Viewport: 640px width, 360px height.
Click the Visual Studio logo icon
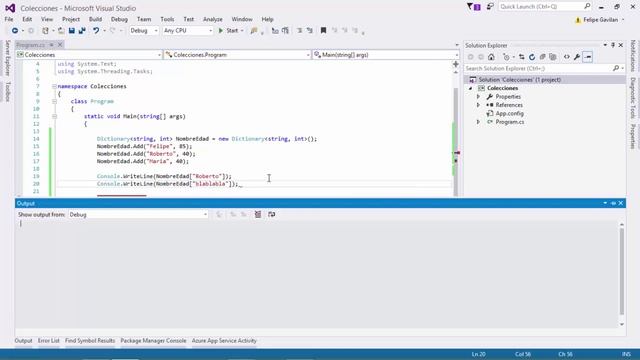point(10,8)
